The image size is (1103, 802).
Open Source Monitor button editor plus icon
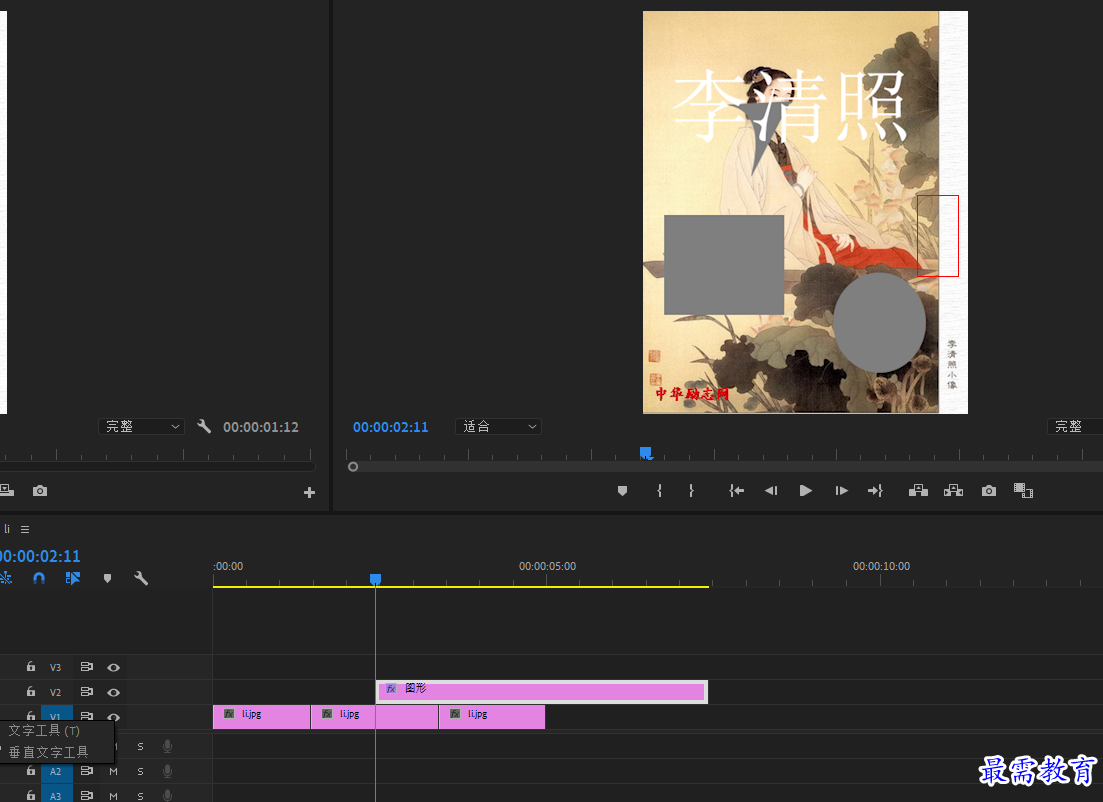(310, 492)
